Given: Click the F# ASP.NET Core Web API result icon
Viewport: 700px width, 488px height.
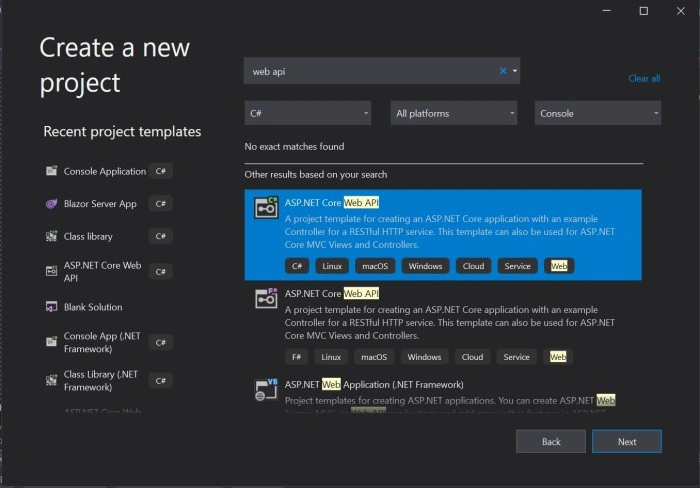Looking at the screenshot, I should point(266,298).
